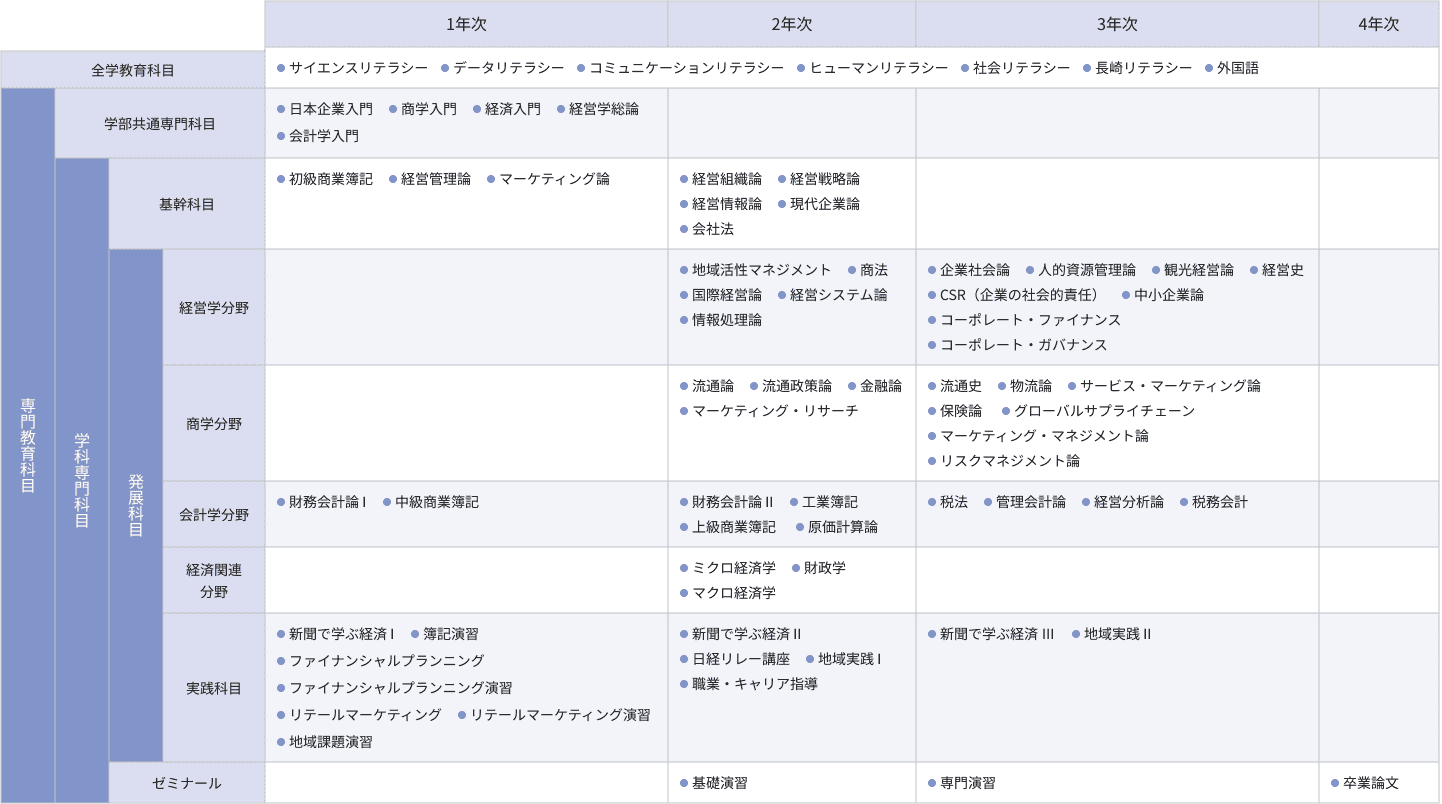Click the 地域課題演習 course

324,742
